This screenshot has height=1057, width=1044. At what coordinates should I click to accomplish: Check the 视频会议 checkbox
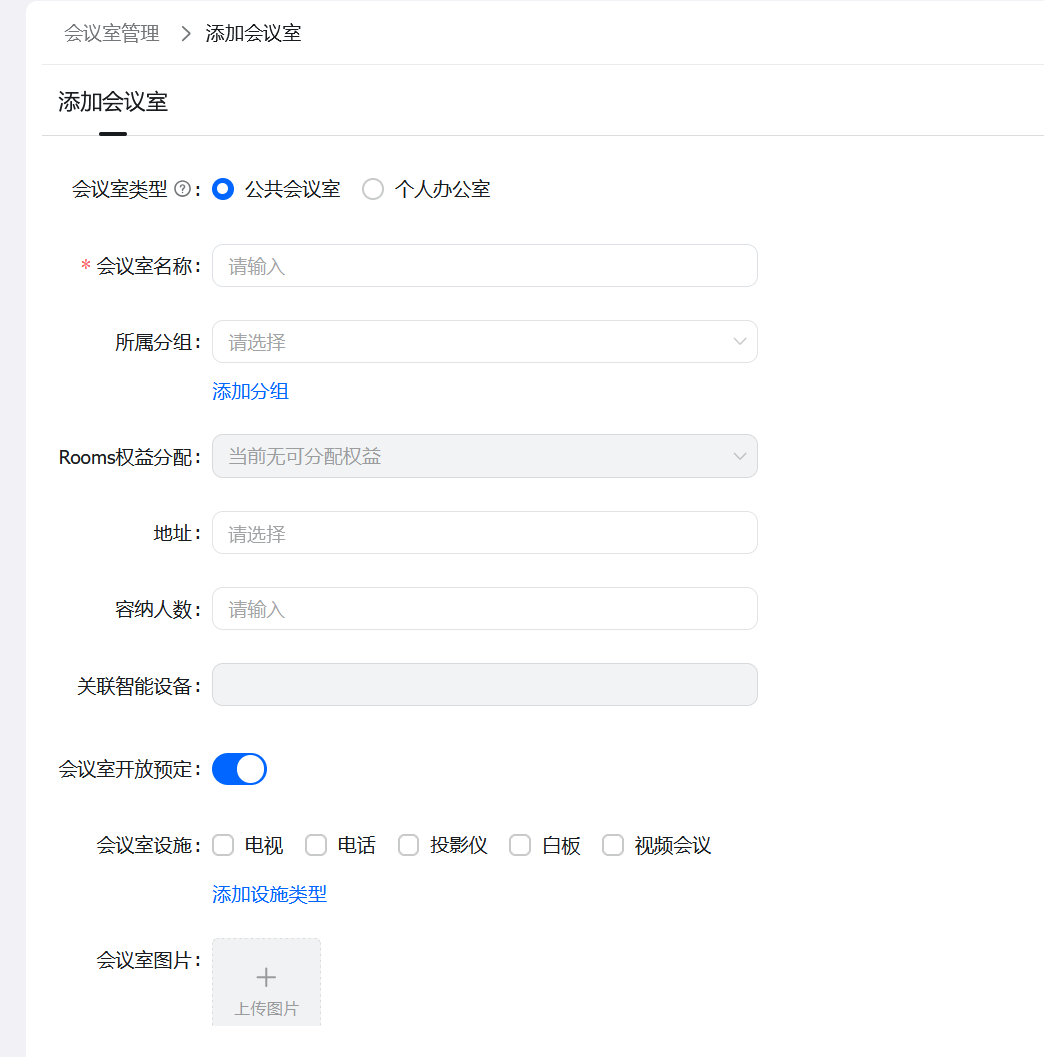[x=613, y=845]
